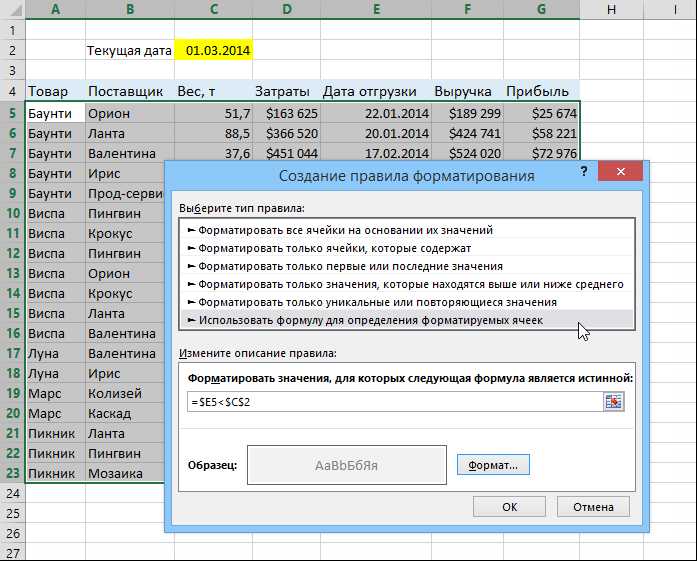Click the 'Текущая дата' cell
Image resolution: width=697 pixels, height=561 pixels.
[x=130, y=50]
